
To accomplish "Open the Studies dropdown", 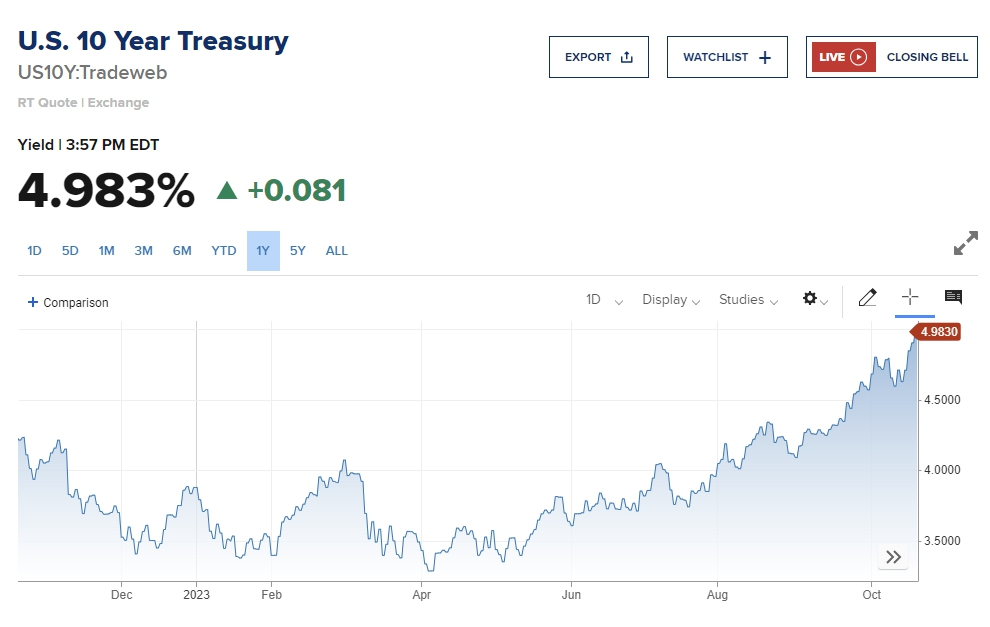I will pos(748,300).
